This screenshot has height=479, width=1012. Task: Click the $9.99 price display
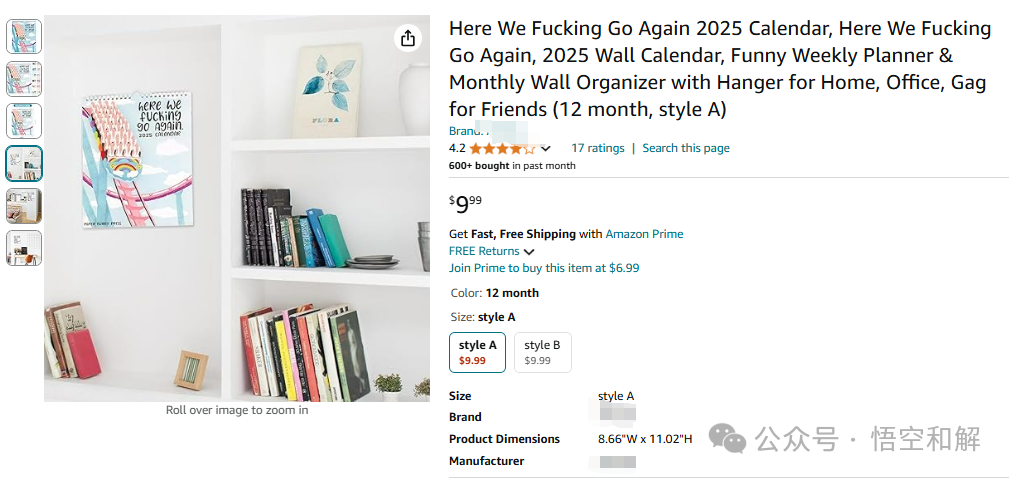pos(465,205)
